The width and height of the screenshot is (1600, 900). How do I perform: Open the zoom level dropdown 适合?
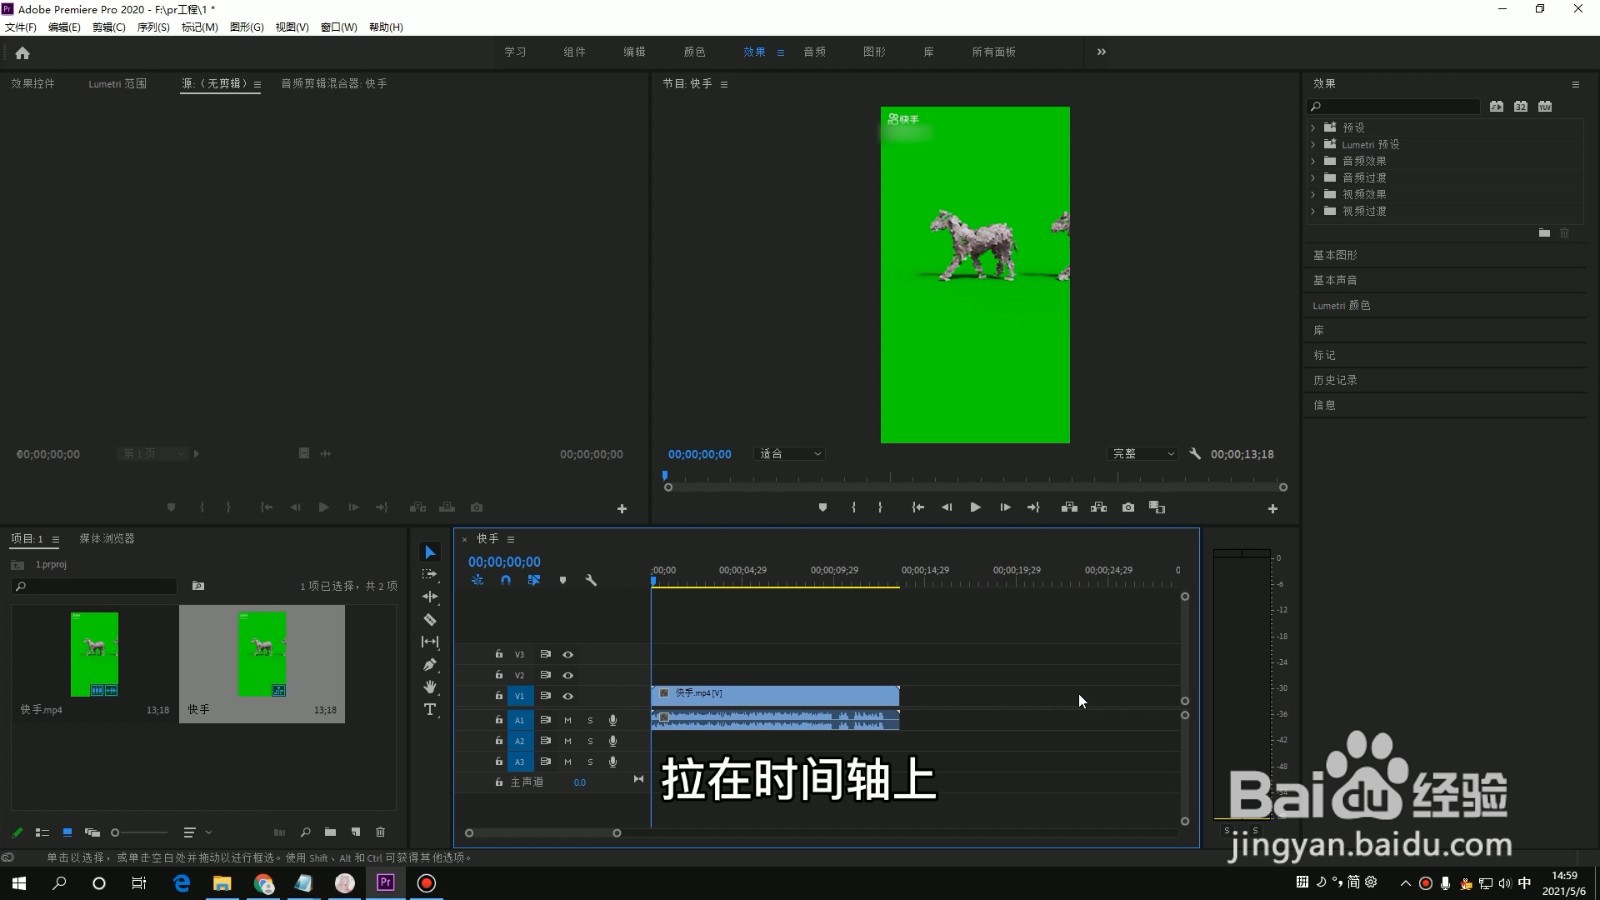tap(790, 454)
